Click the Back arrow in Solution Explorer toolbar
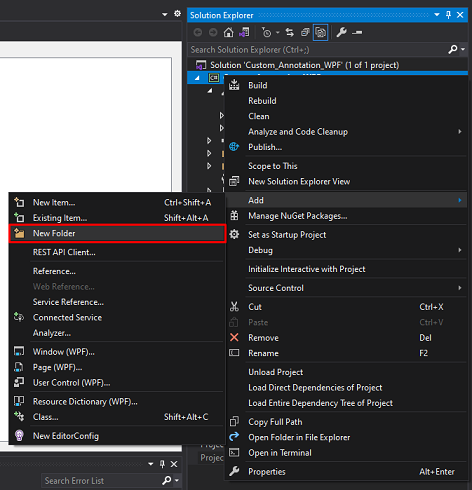Viewport: 472px width, 490px height. coord(198,32)
